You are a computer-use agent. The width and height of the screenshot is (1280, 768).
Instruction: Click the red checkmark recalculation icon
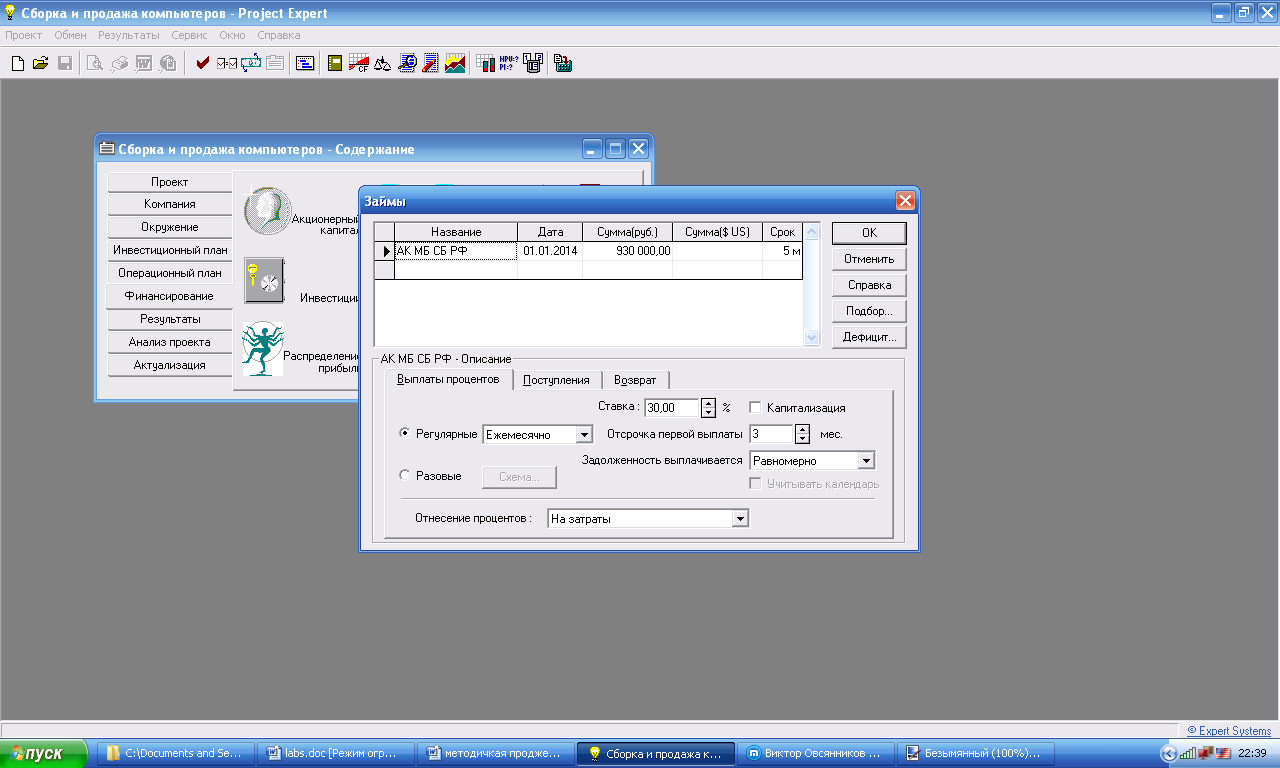coord(203,63)
